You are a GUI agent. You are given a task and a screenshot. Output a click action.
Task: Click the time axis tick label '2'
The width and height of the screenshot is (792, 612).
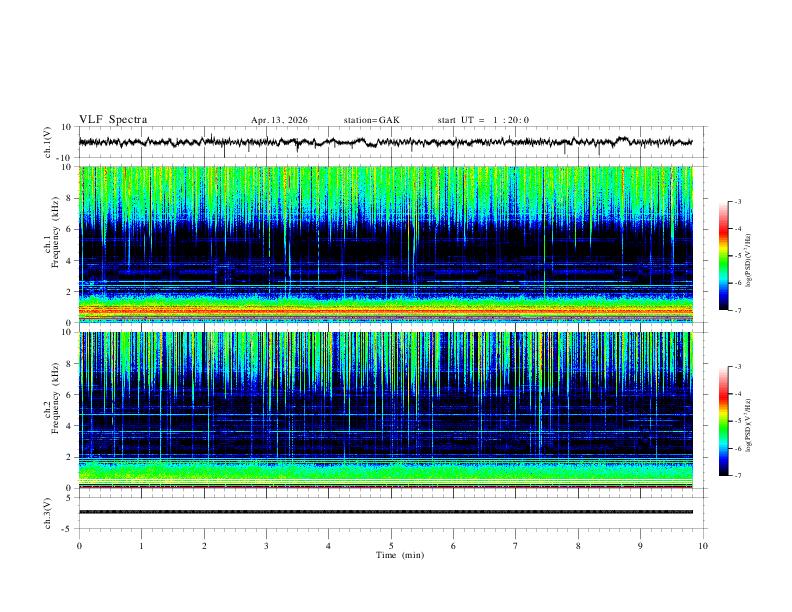click(204, 546)
